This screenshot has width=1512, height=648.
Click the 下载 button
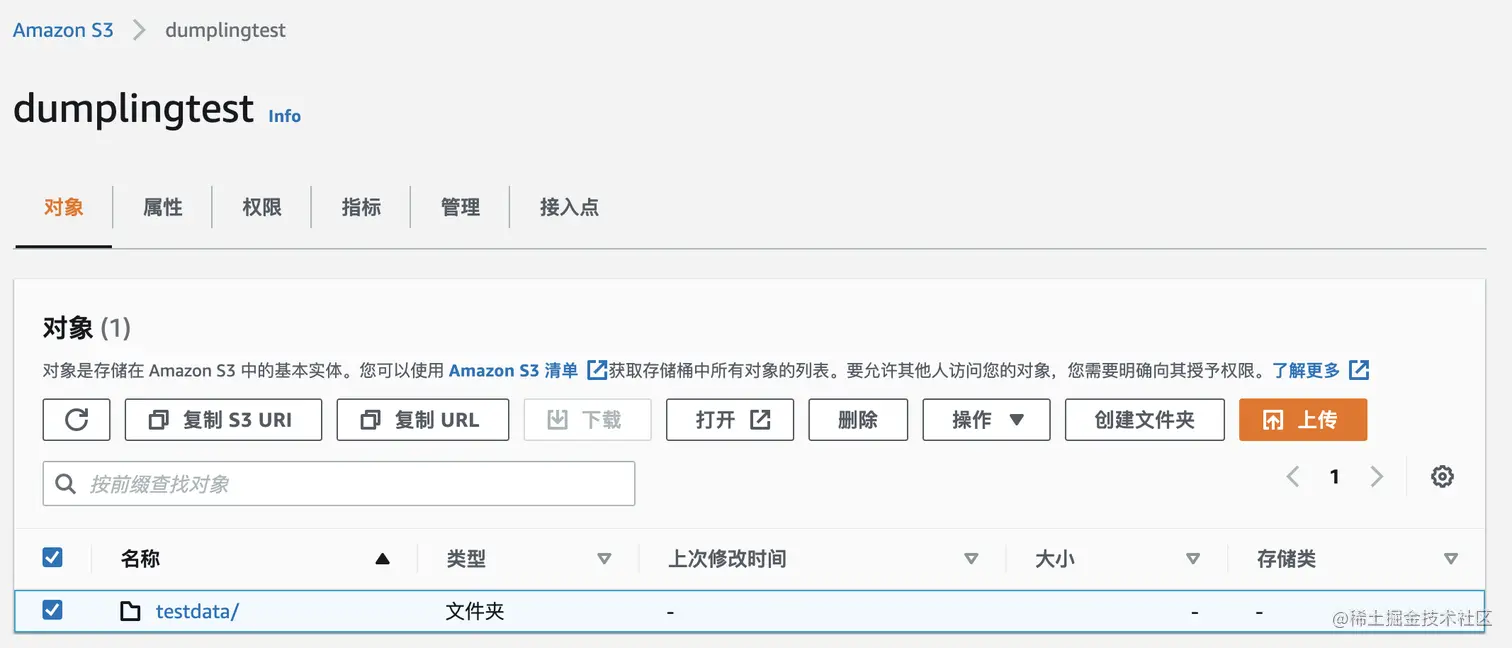[588, 420]
